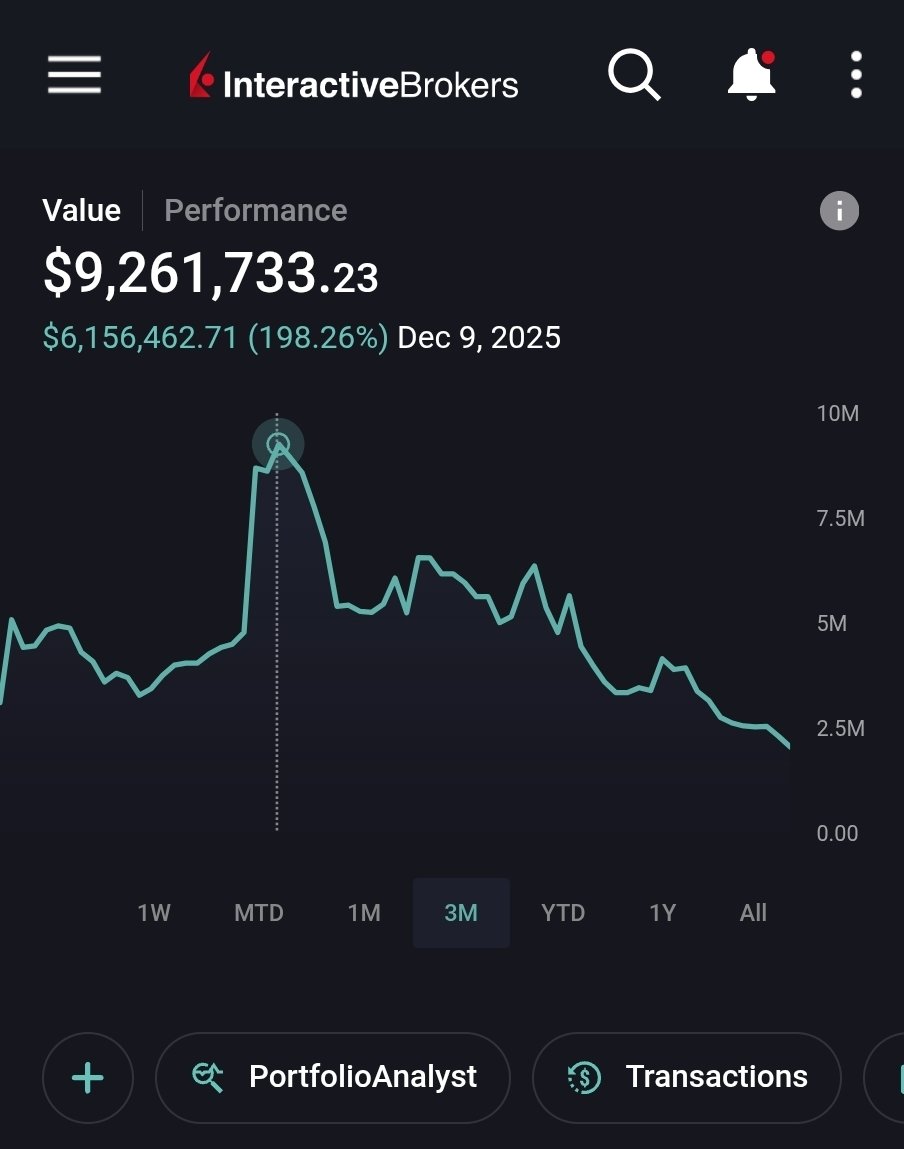Tap the Interactive Brokers logo

click(x=354, y=78)
